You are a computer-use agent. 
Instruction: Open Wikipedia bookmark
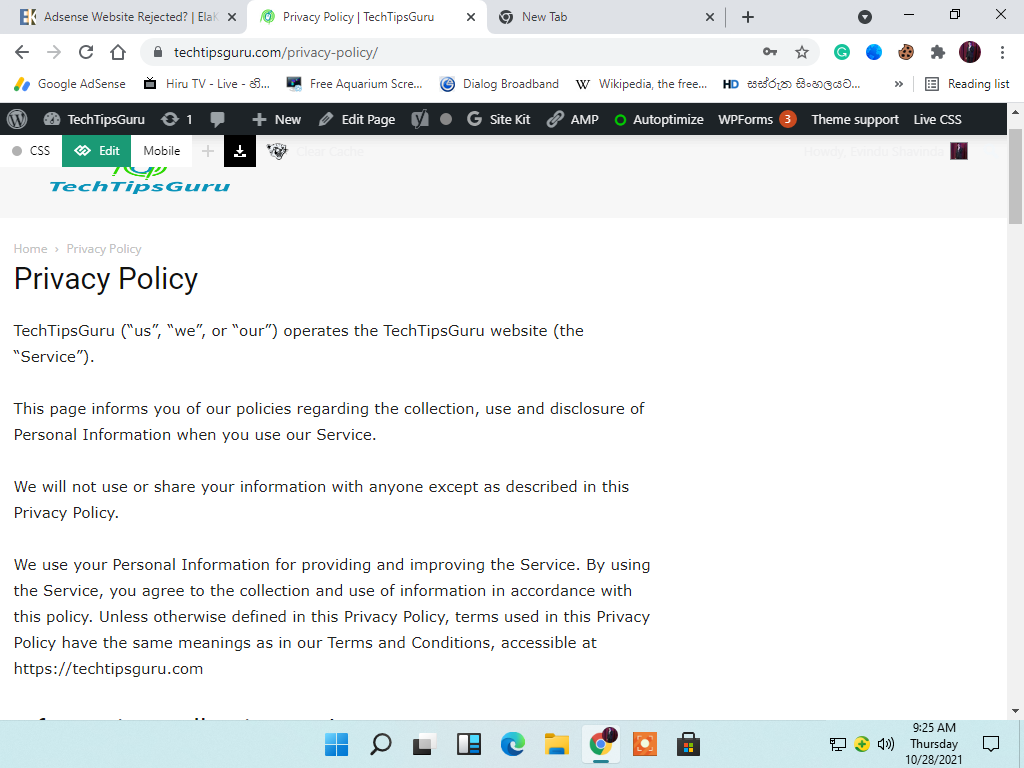pos(641,84)
